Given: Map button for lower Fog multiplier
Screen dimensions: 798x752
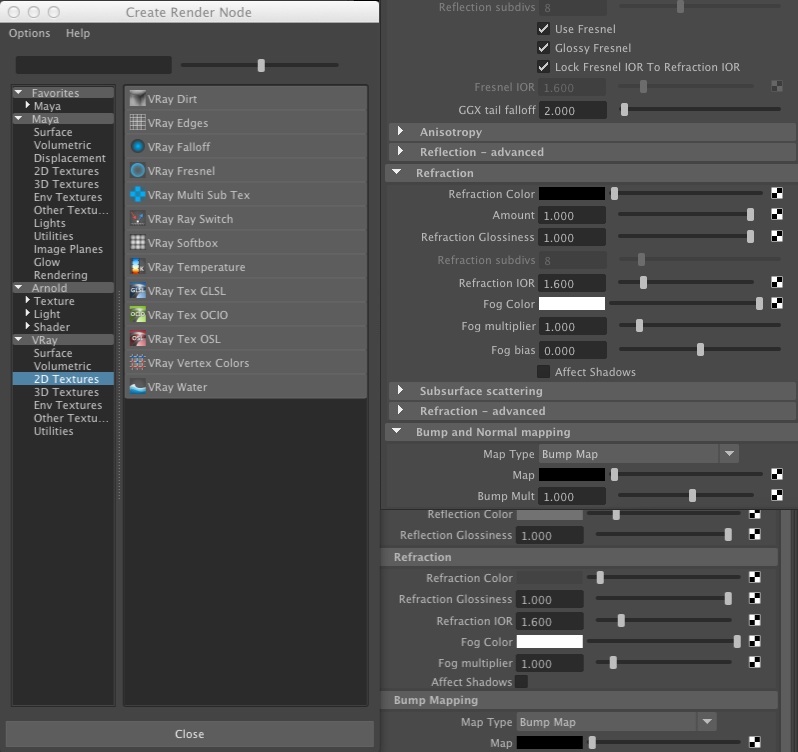Looking at the screenshot, I should tap(755, 662).
